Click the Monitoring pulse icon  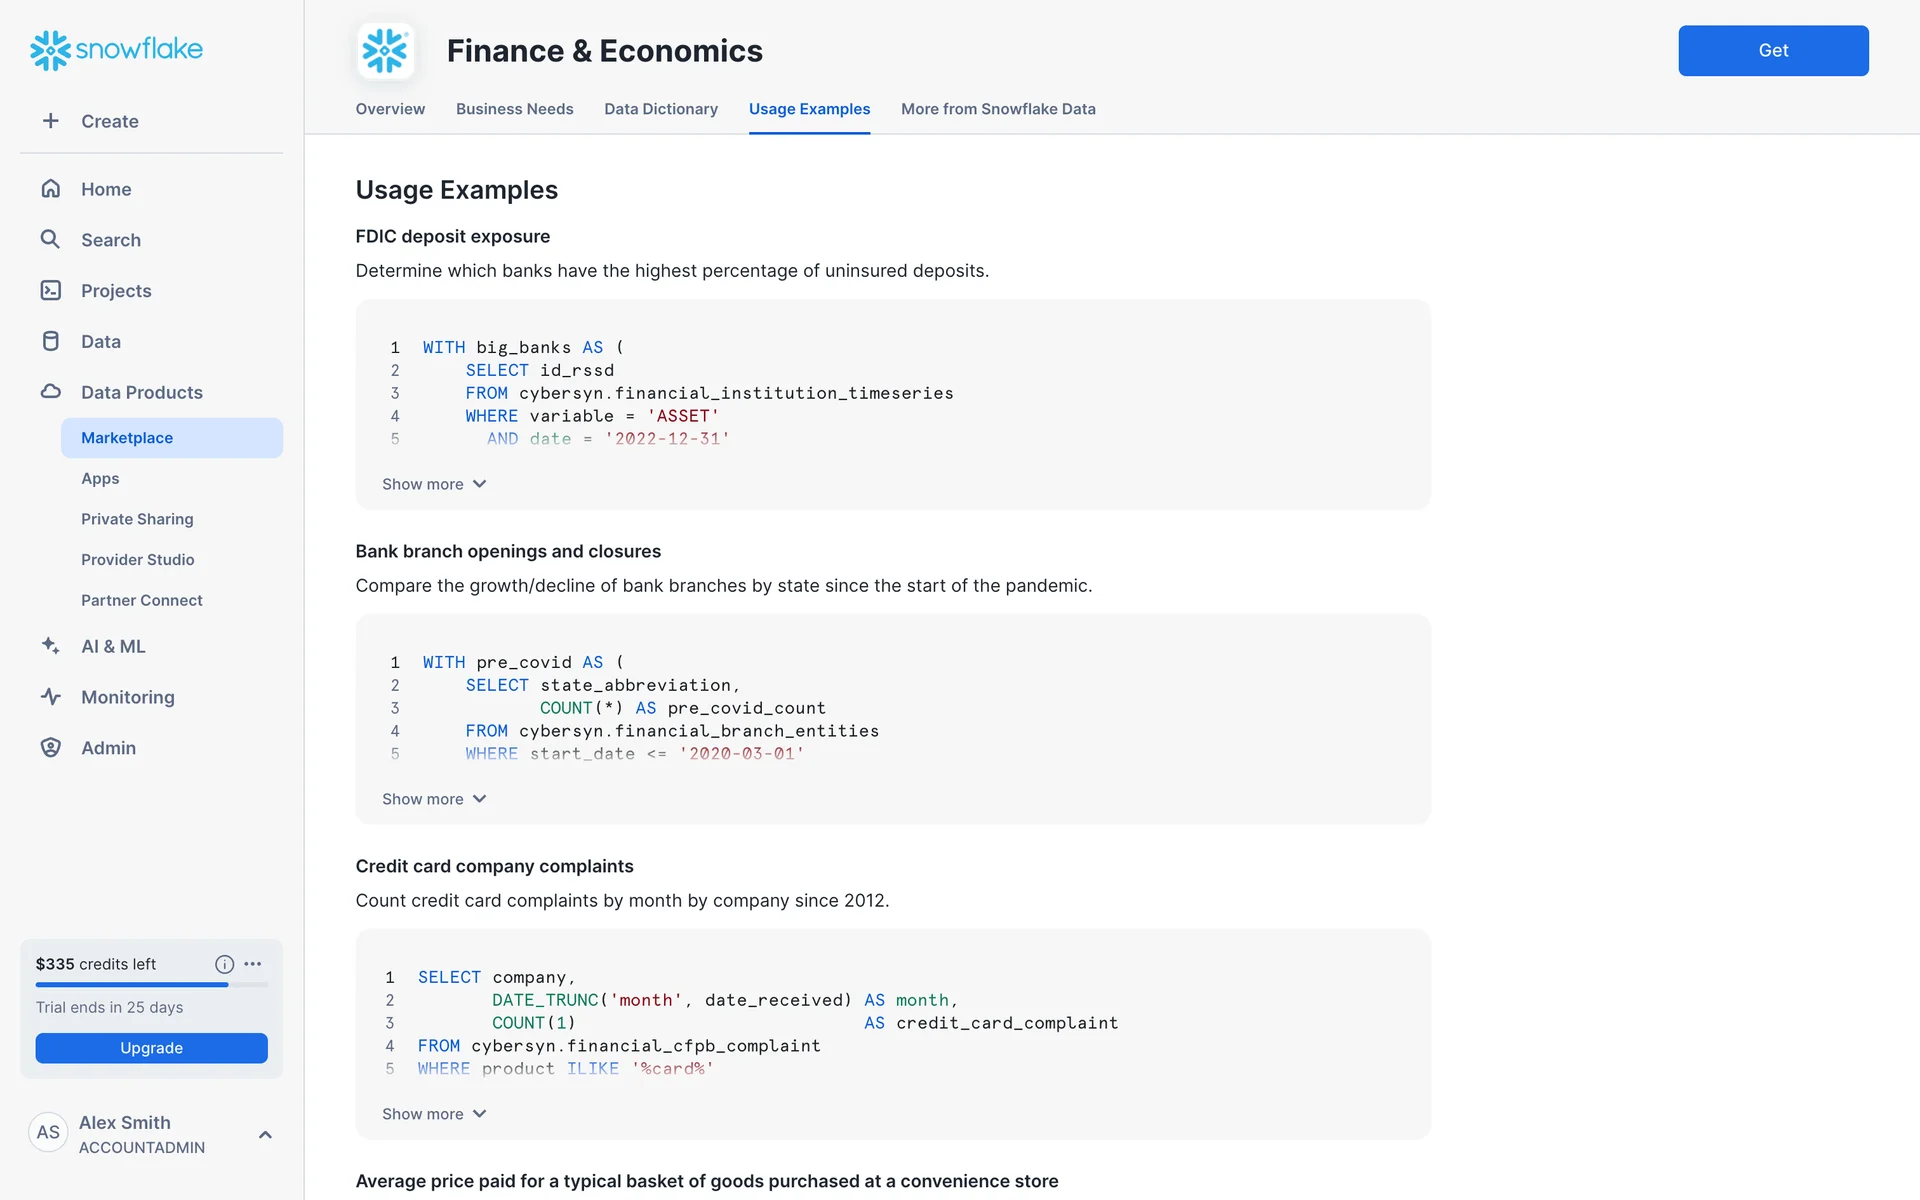tap(51, 697)
